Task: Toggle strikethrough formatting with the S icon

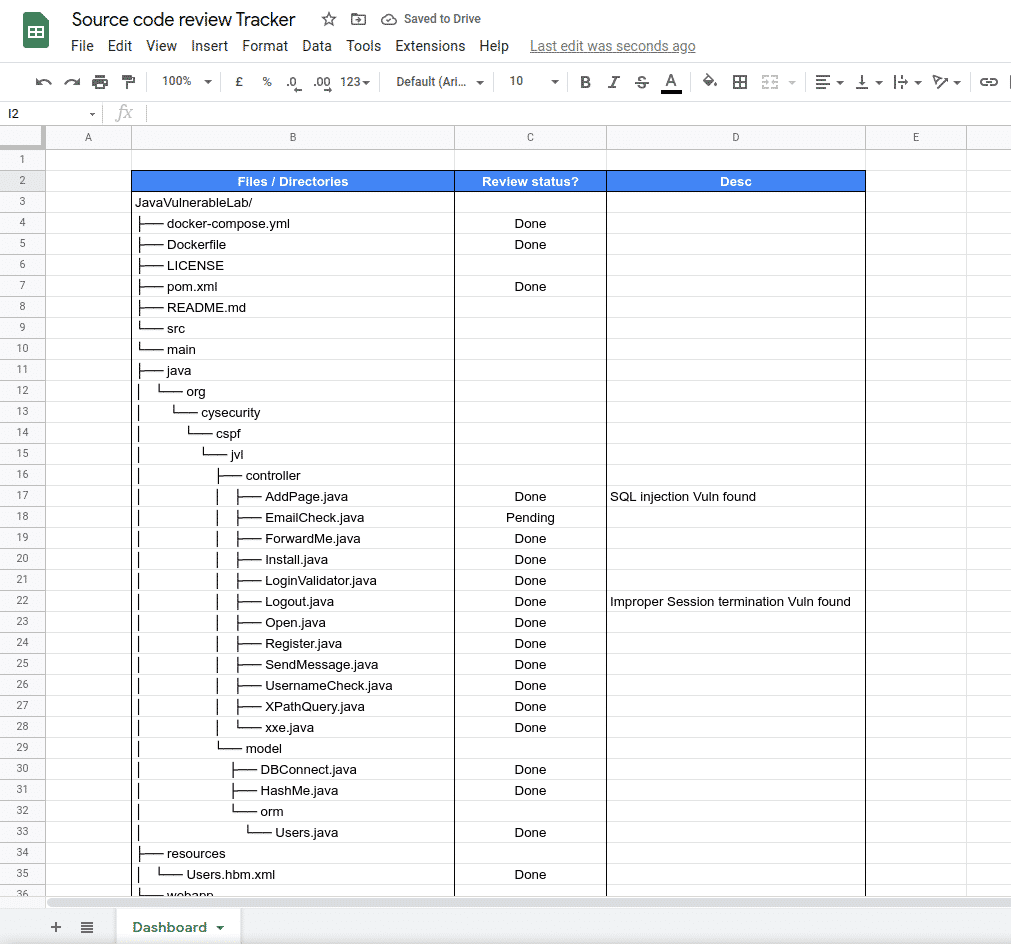Action: point(642,82)
